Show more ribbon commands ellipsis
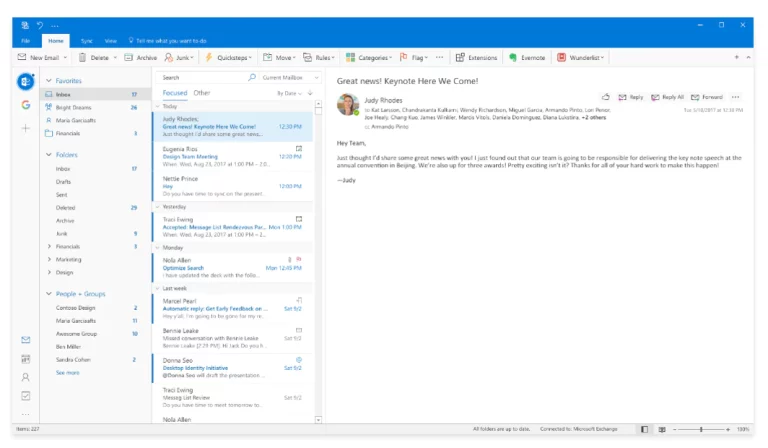The width and height of the screenshot is (768, 448). tap(439, 57)
